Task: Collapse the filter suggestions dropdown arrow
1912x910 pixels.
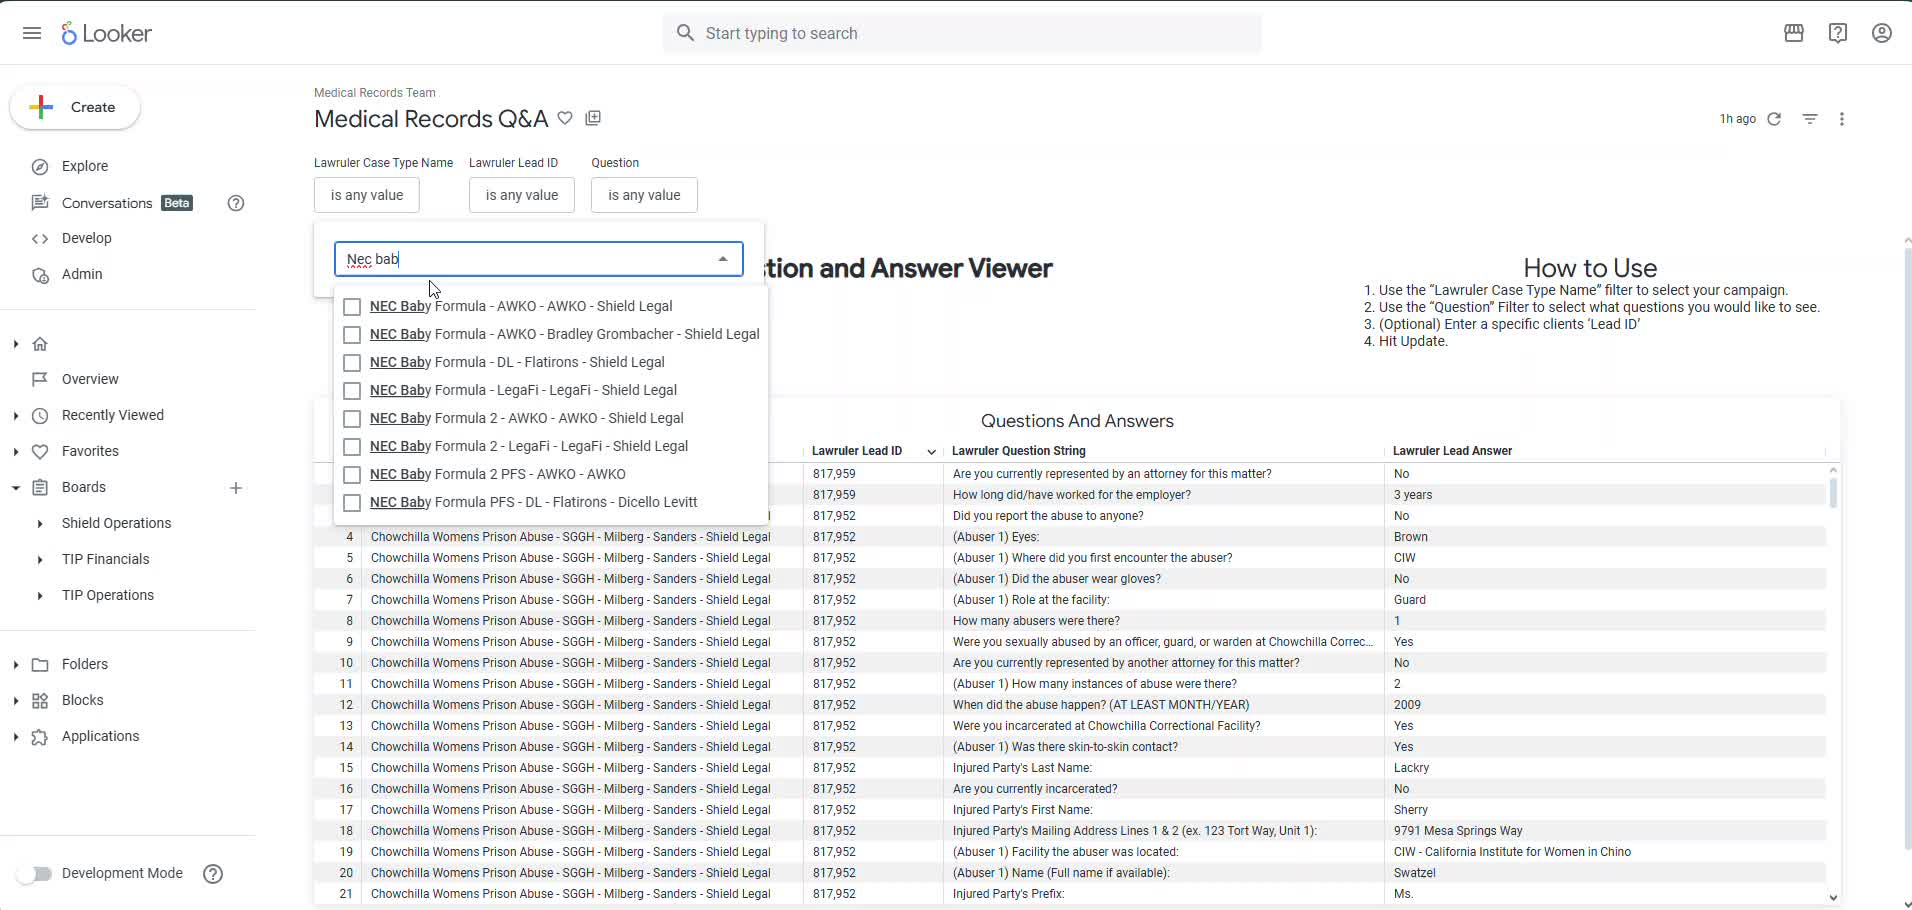Action: coord(722,259)
